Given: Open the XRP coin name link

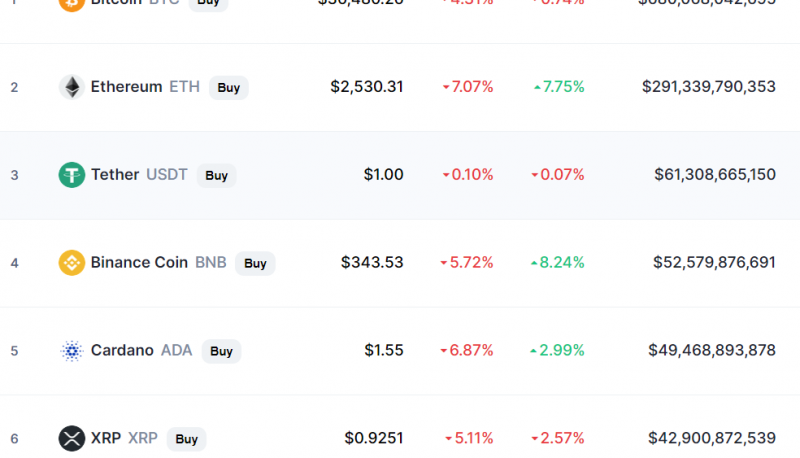Looking at the screenshot, I should point(106,438).
